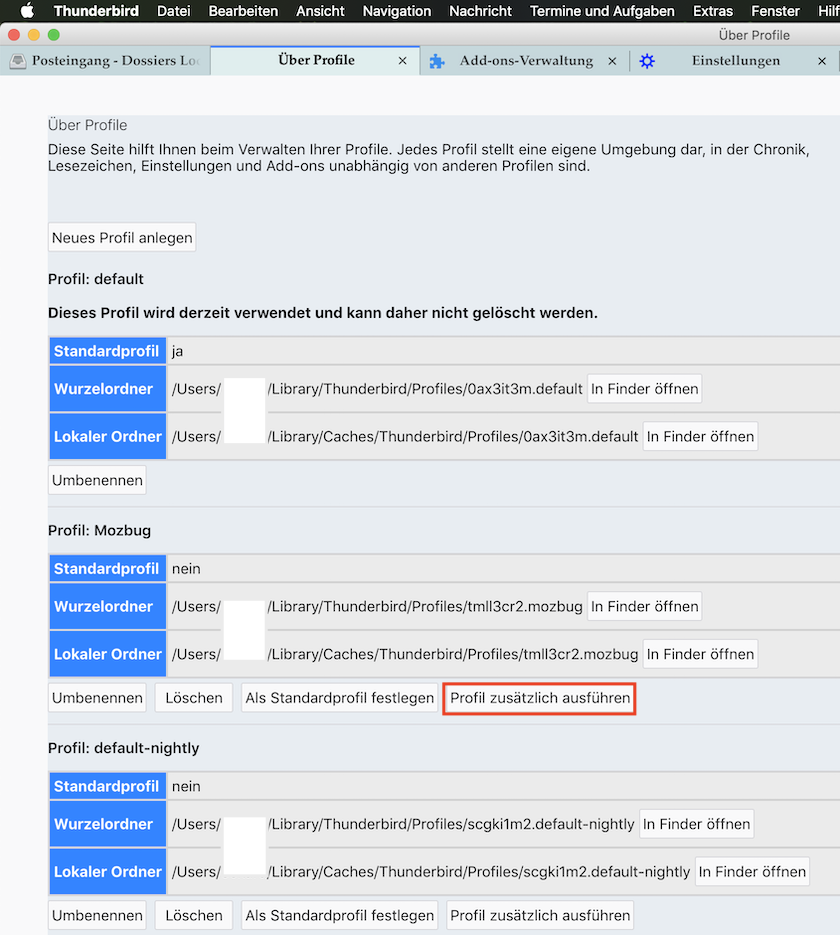
Task: Close the Add-ons-Verwaltung tab
Action: (x=612, y=61)
